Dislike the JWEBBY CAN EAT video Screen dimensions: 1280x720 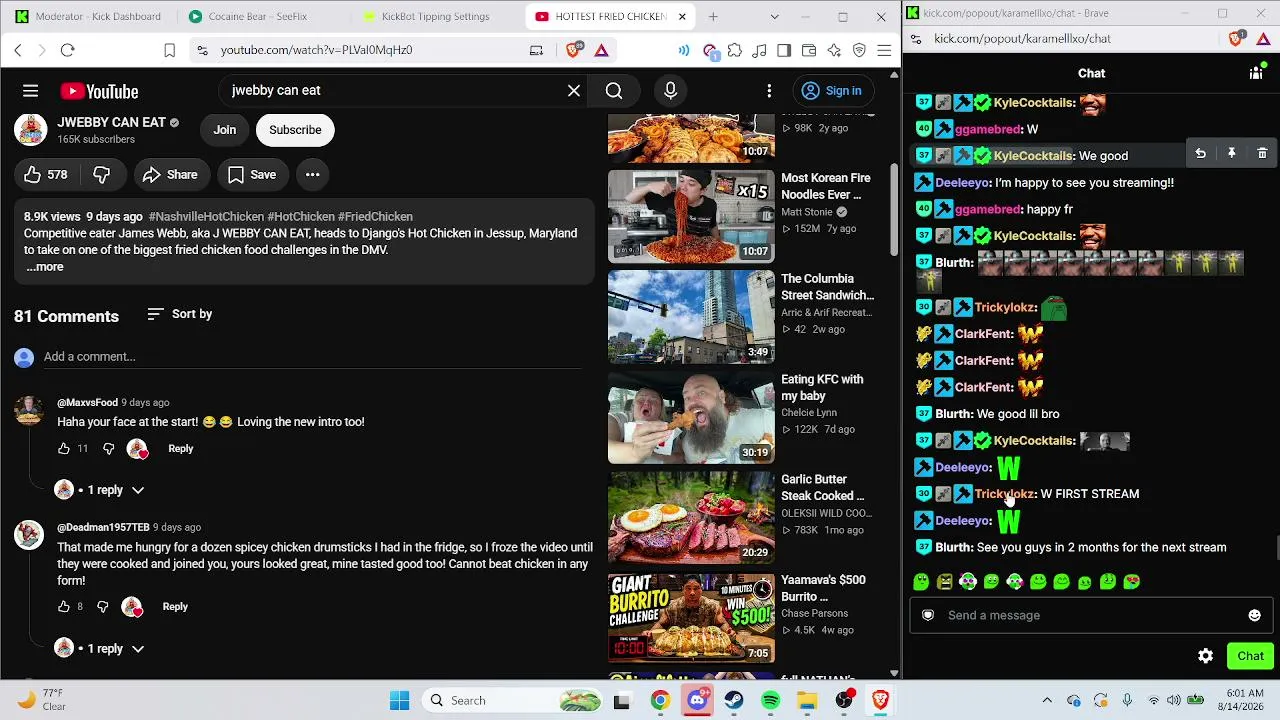coord(101,175)
